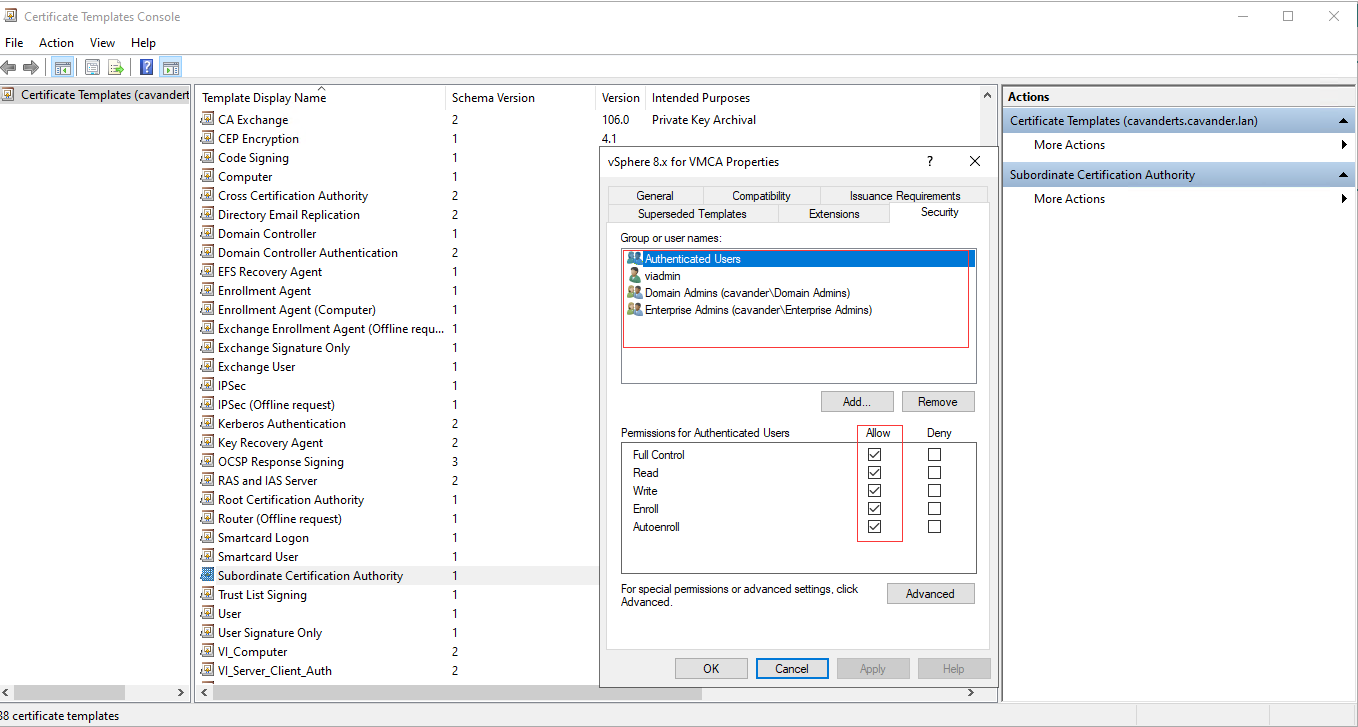Click the Add... button

(x=857, y=402)
